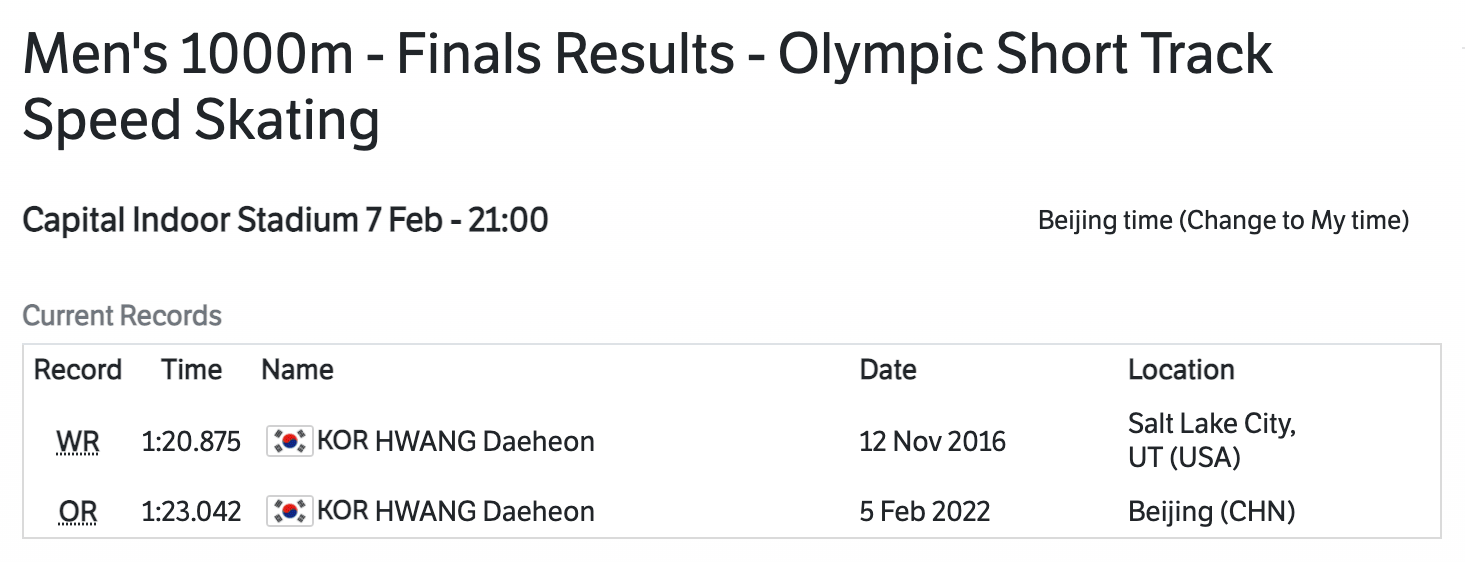Click the Record column header
1465x562 pixels.
[78, 370]
